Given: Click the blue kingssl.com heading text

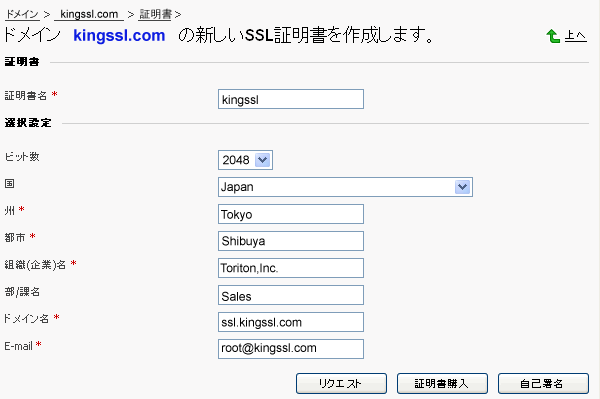Looking at the screenshot, I should 119,35.
